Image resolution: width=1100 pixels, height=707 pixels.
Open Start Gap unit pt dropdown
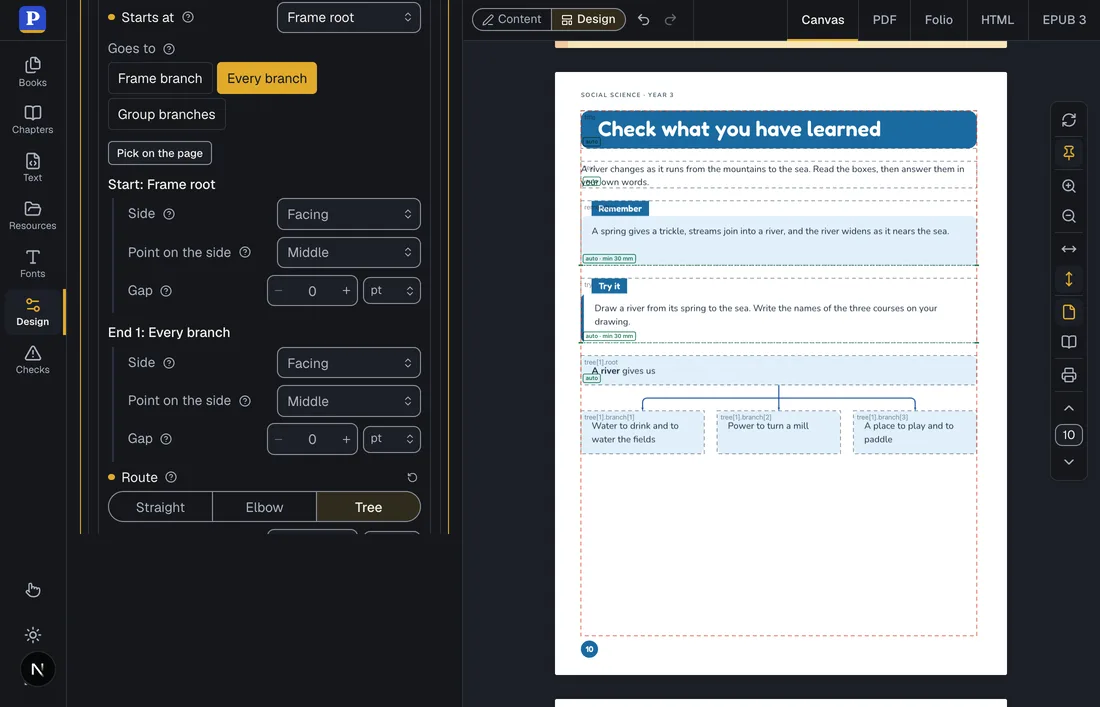[391, 290]
